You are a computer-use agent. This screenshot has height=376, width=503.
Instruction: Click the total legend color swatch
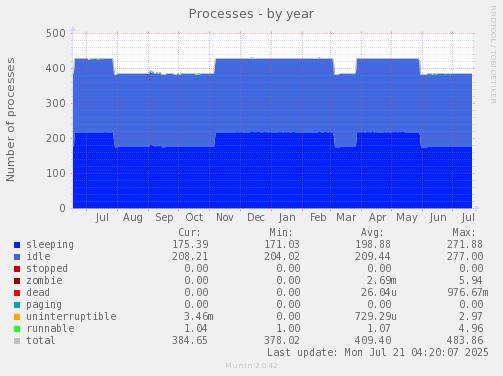tap(17, 341)
